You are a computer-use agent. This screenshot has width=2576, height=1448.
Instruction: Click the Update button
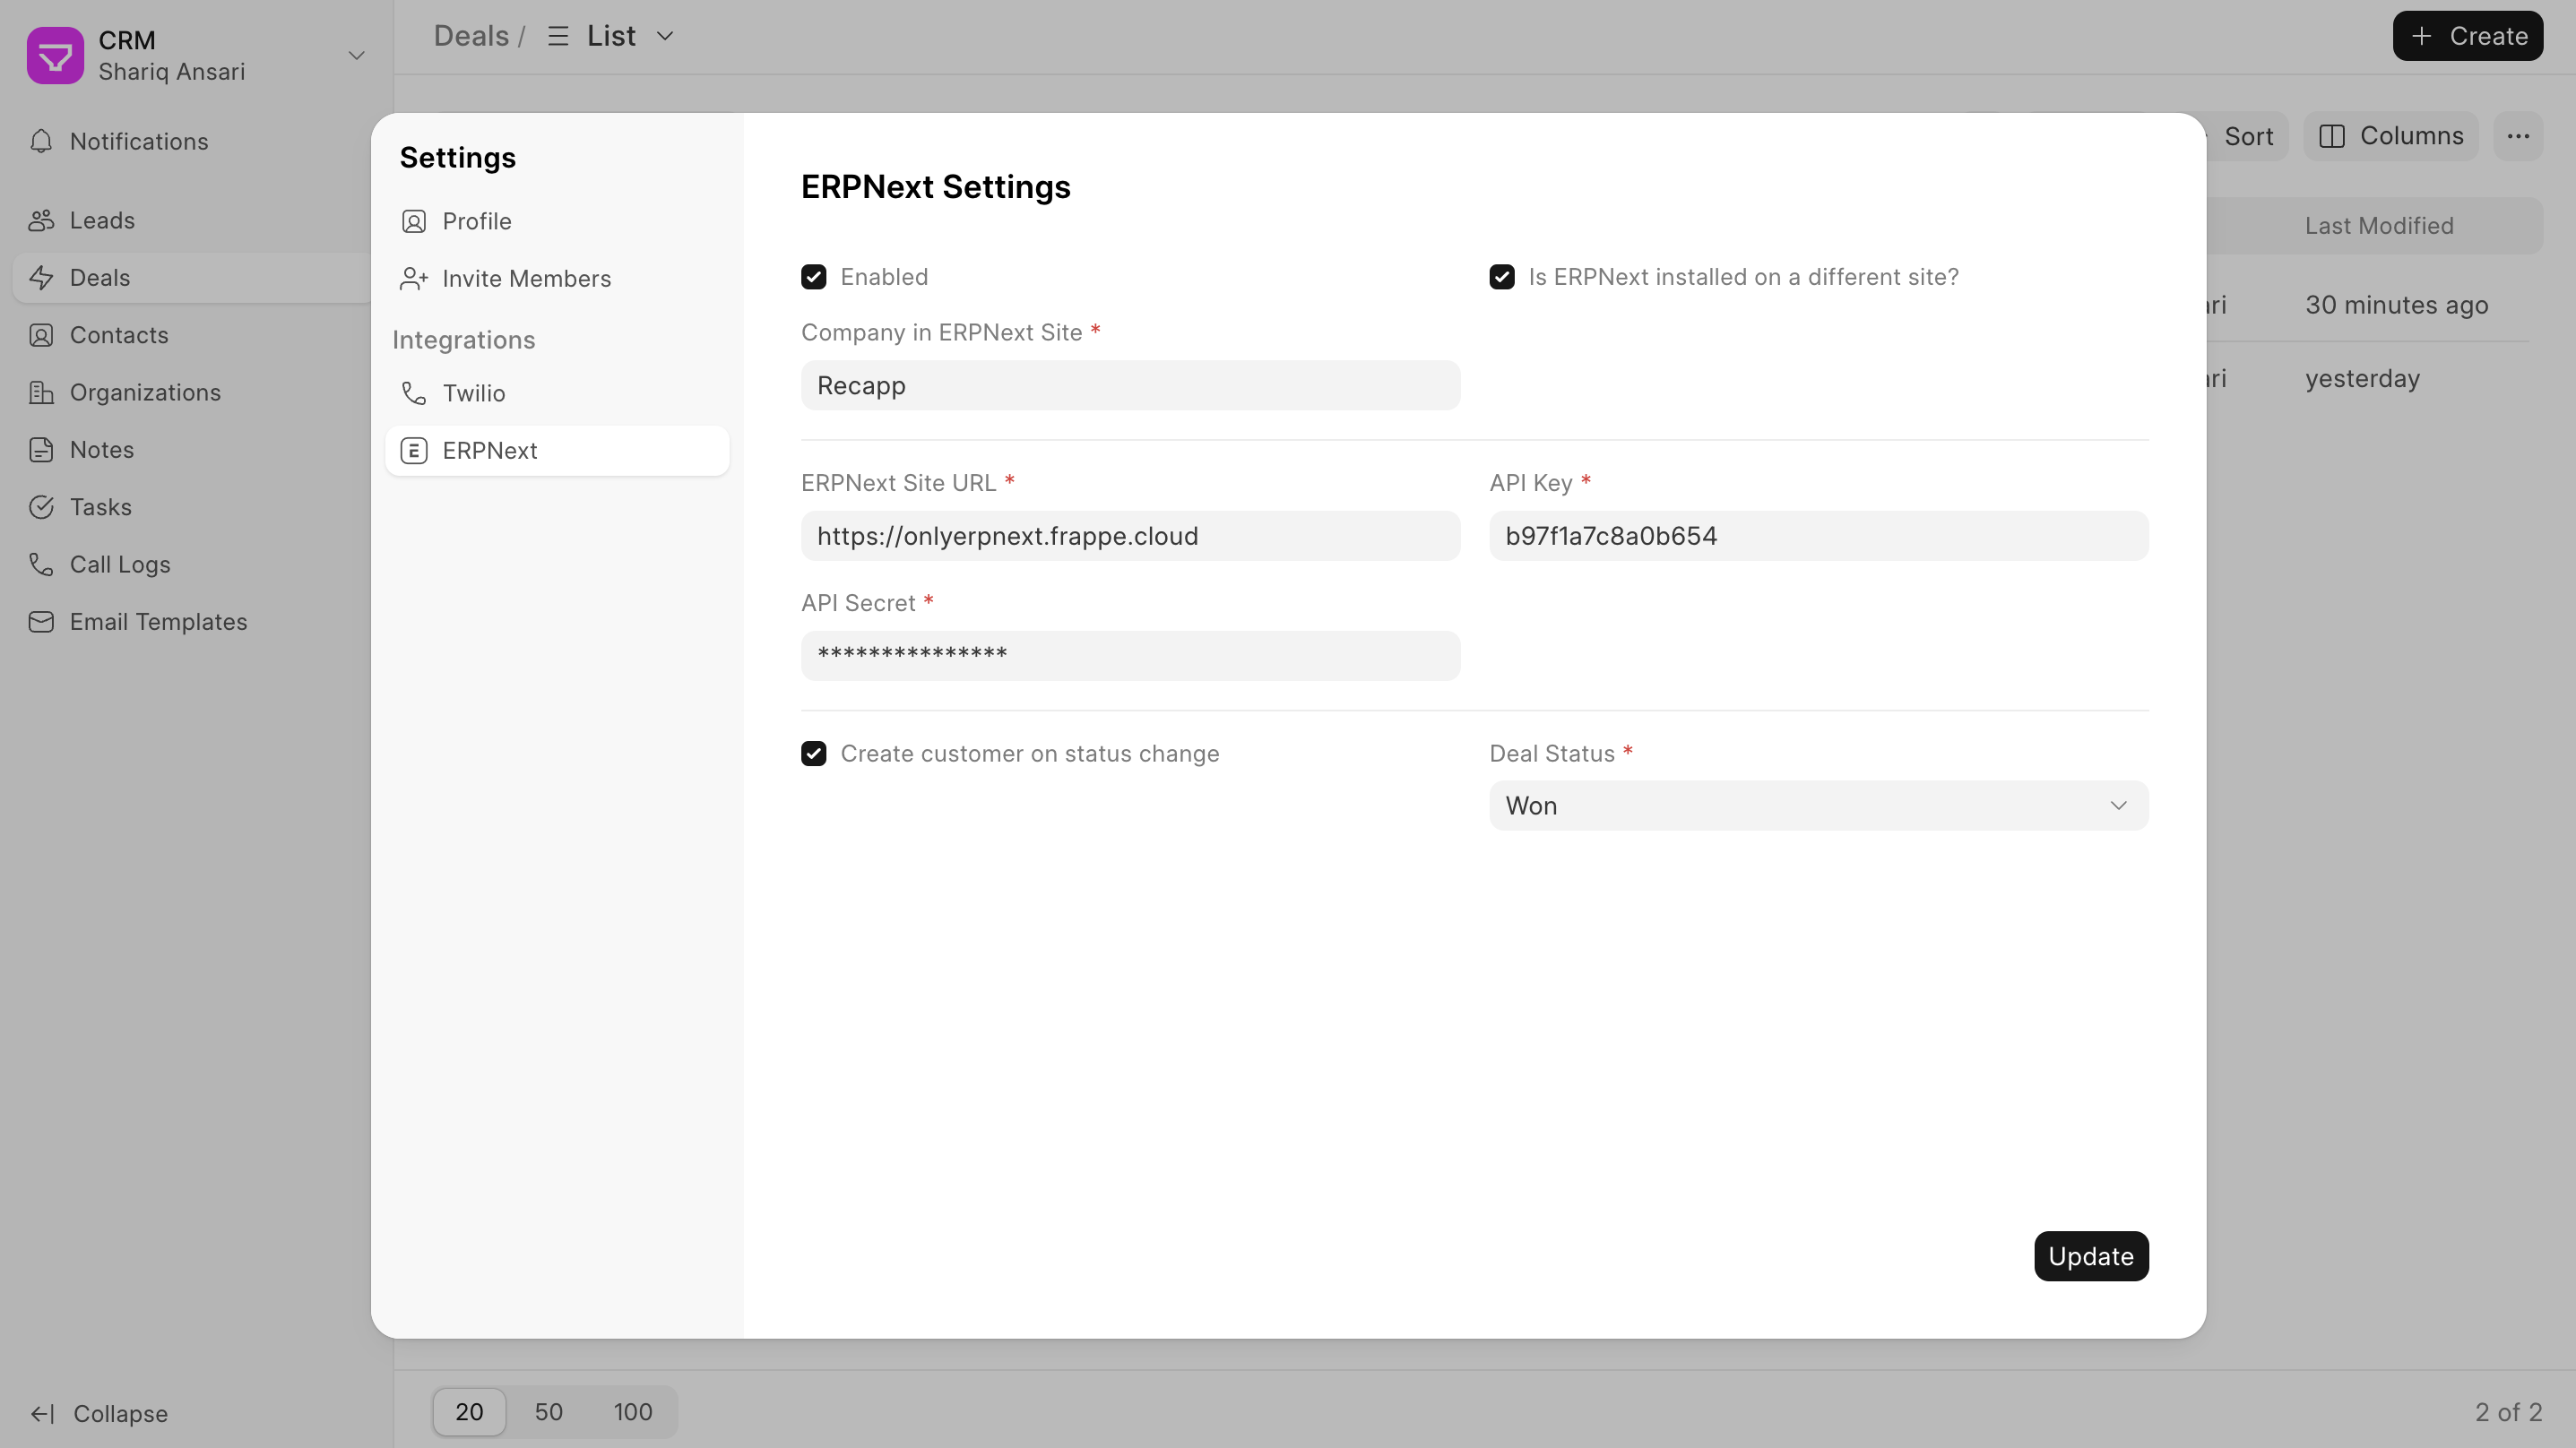point(2091,1255)
